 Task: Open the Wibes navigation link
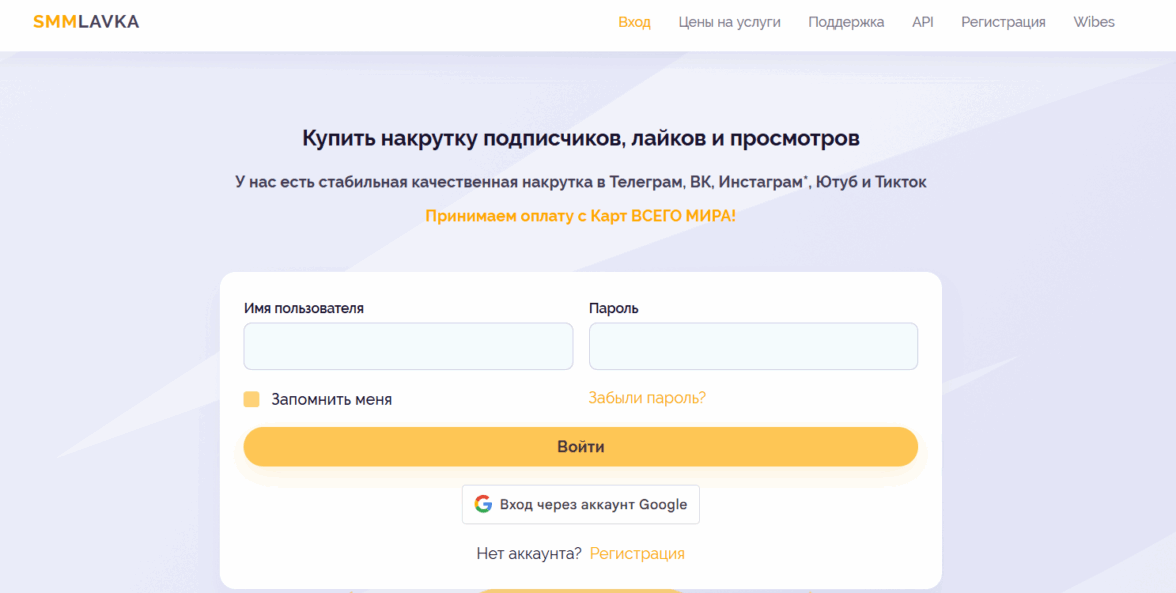(1093, 22)
